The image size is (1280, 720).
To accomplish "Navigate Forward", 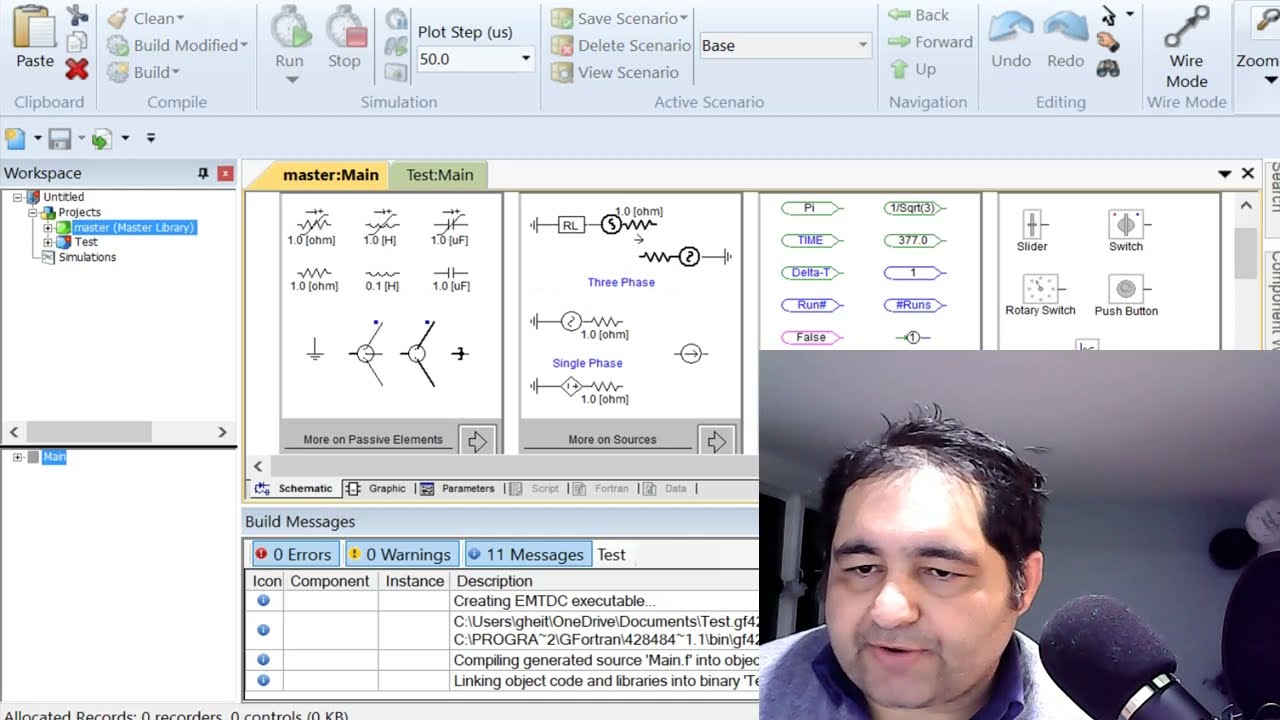I will (930, 42).
